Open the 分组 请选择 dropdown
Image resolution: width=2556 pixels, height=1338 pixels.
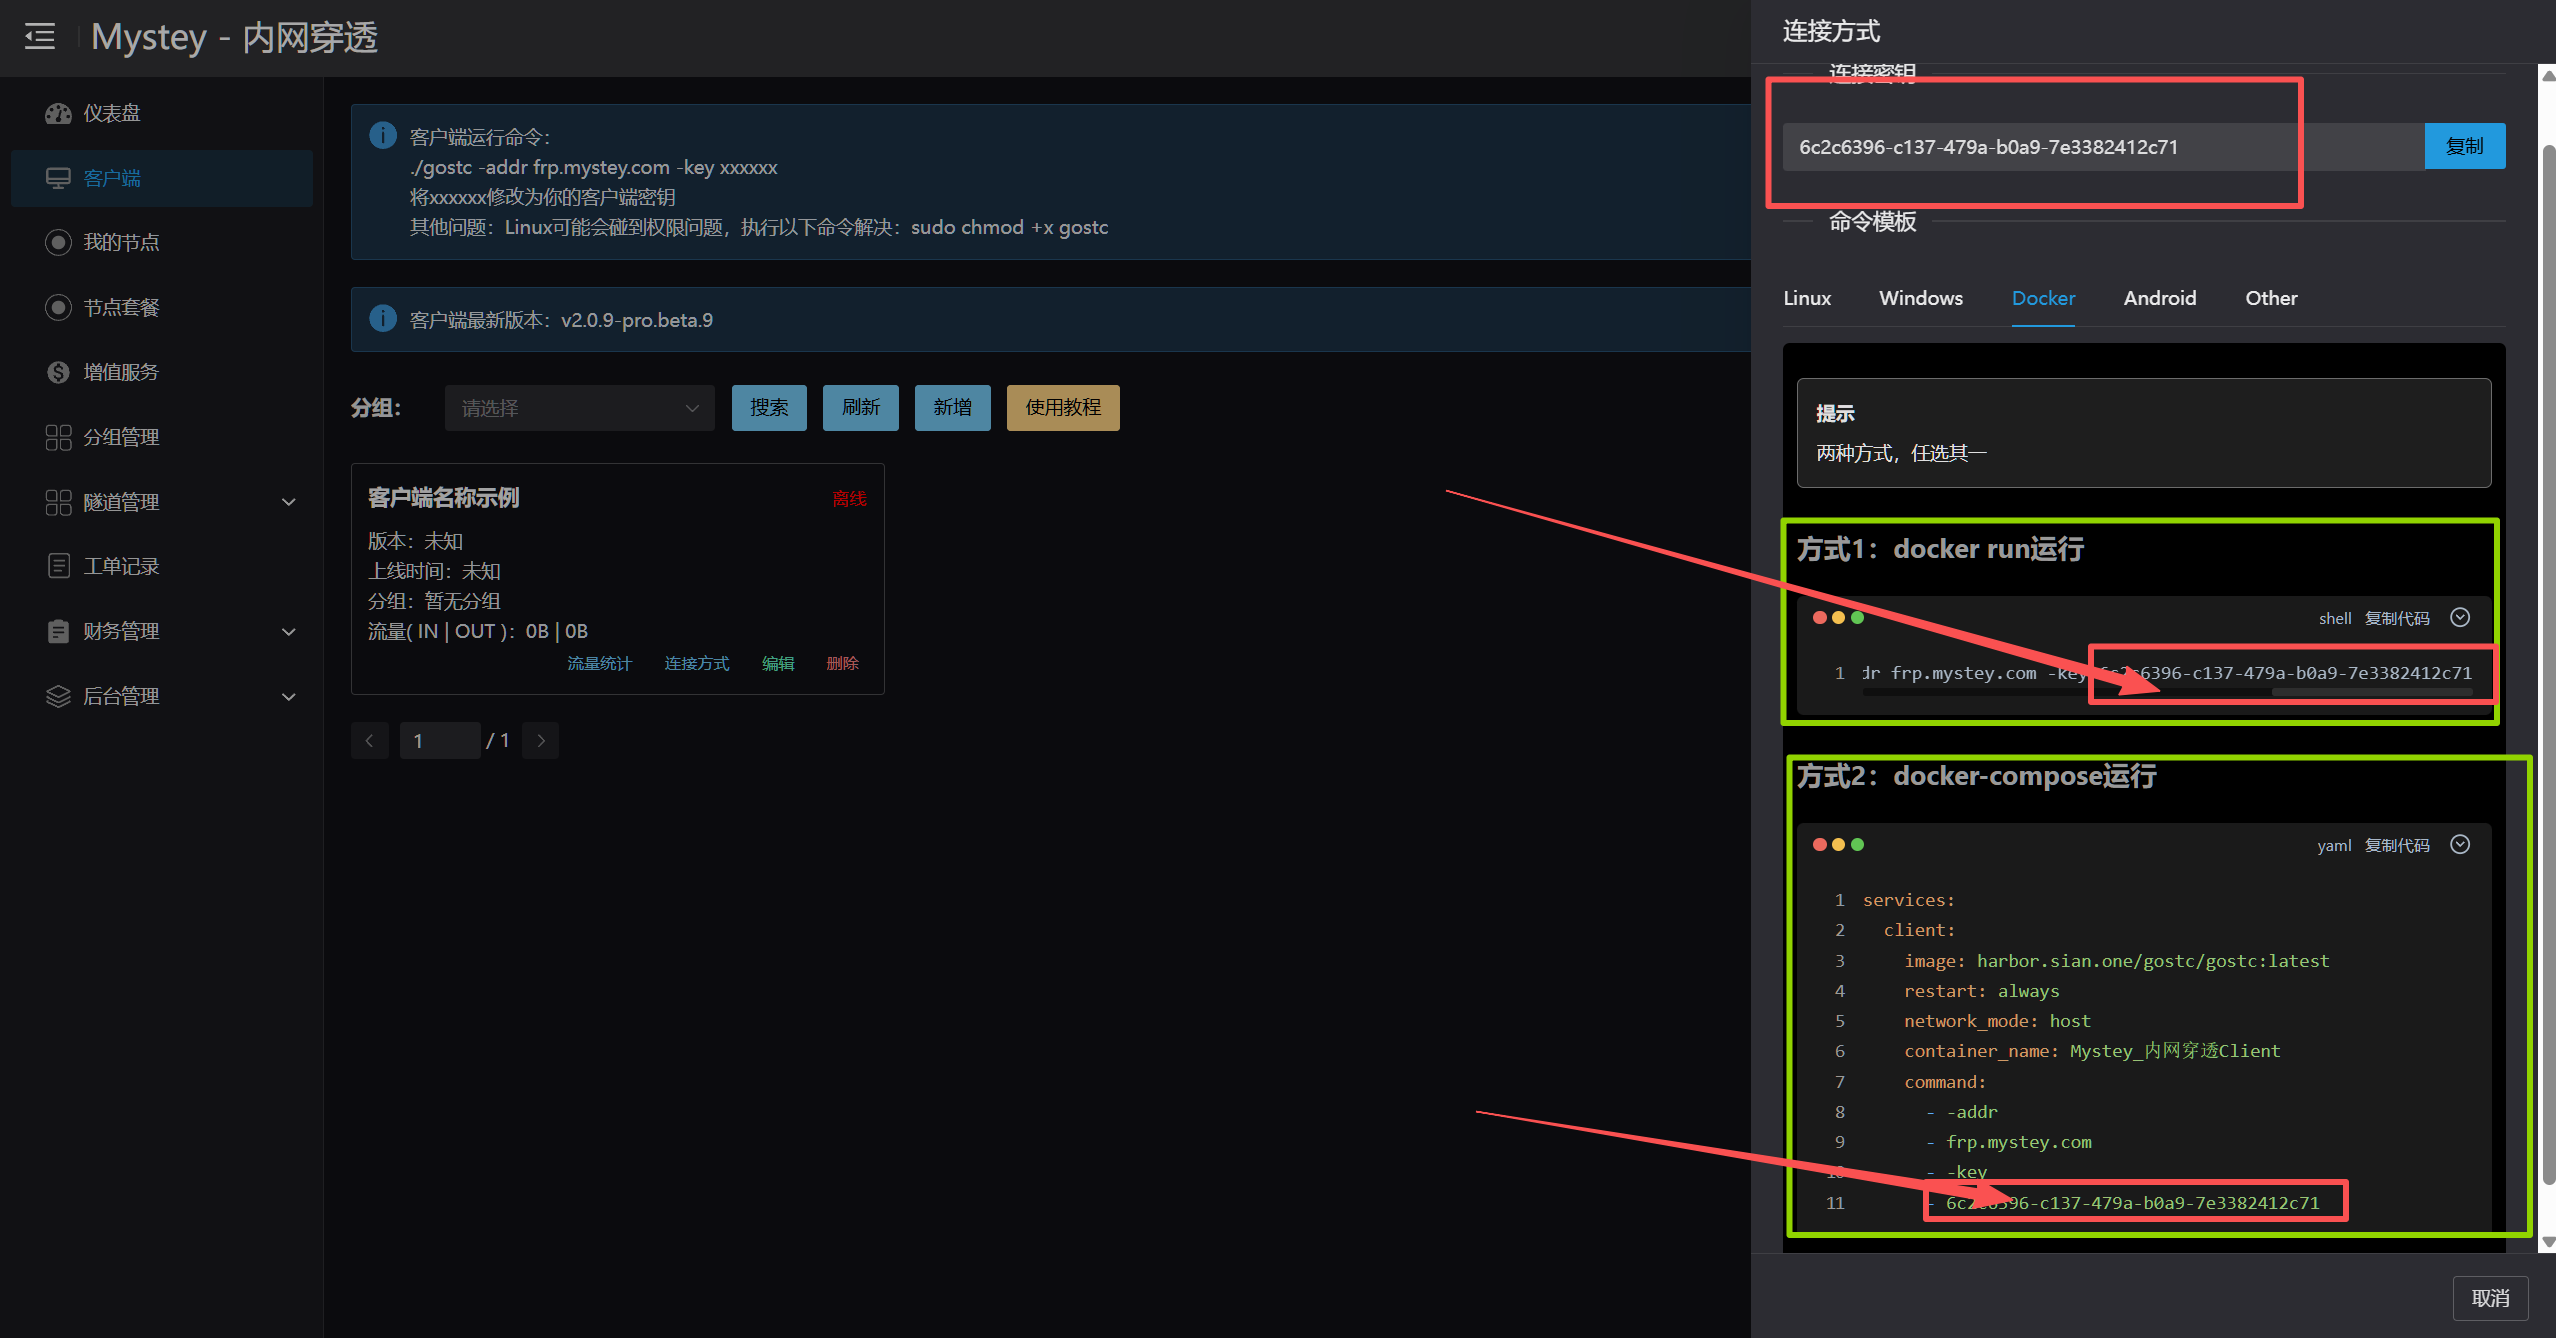pos(579,408)
